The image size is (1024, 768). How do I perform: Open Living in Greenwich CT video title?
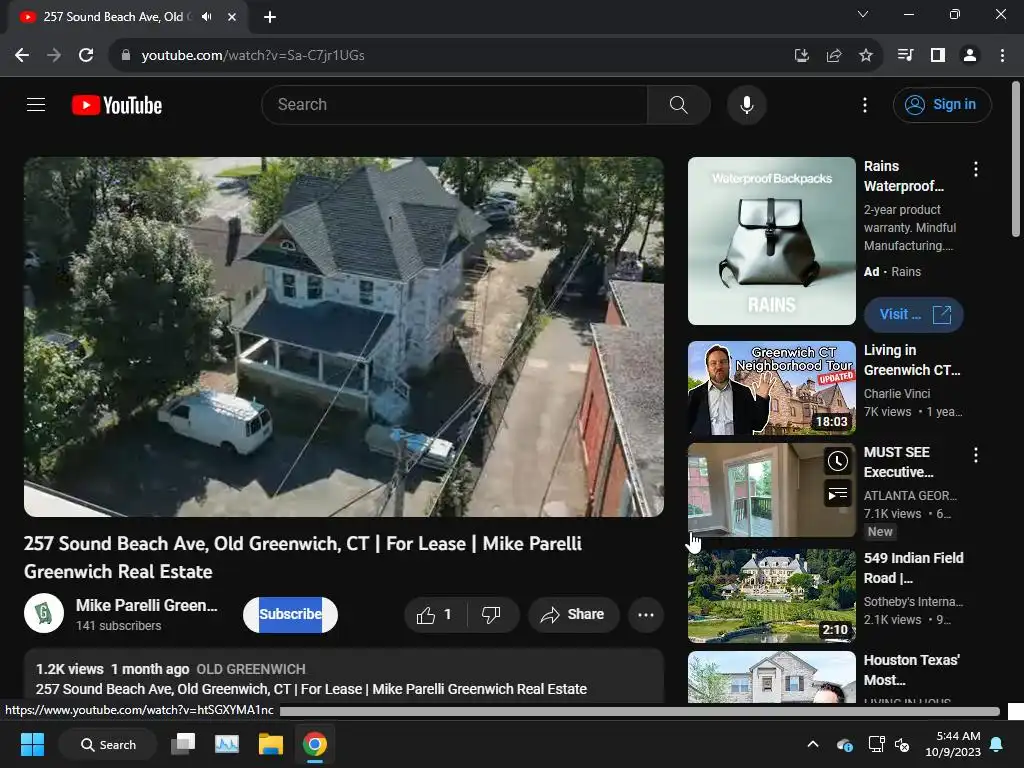coord(912,360)
